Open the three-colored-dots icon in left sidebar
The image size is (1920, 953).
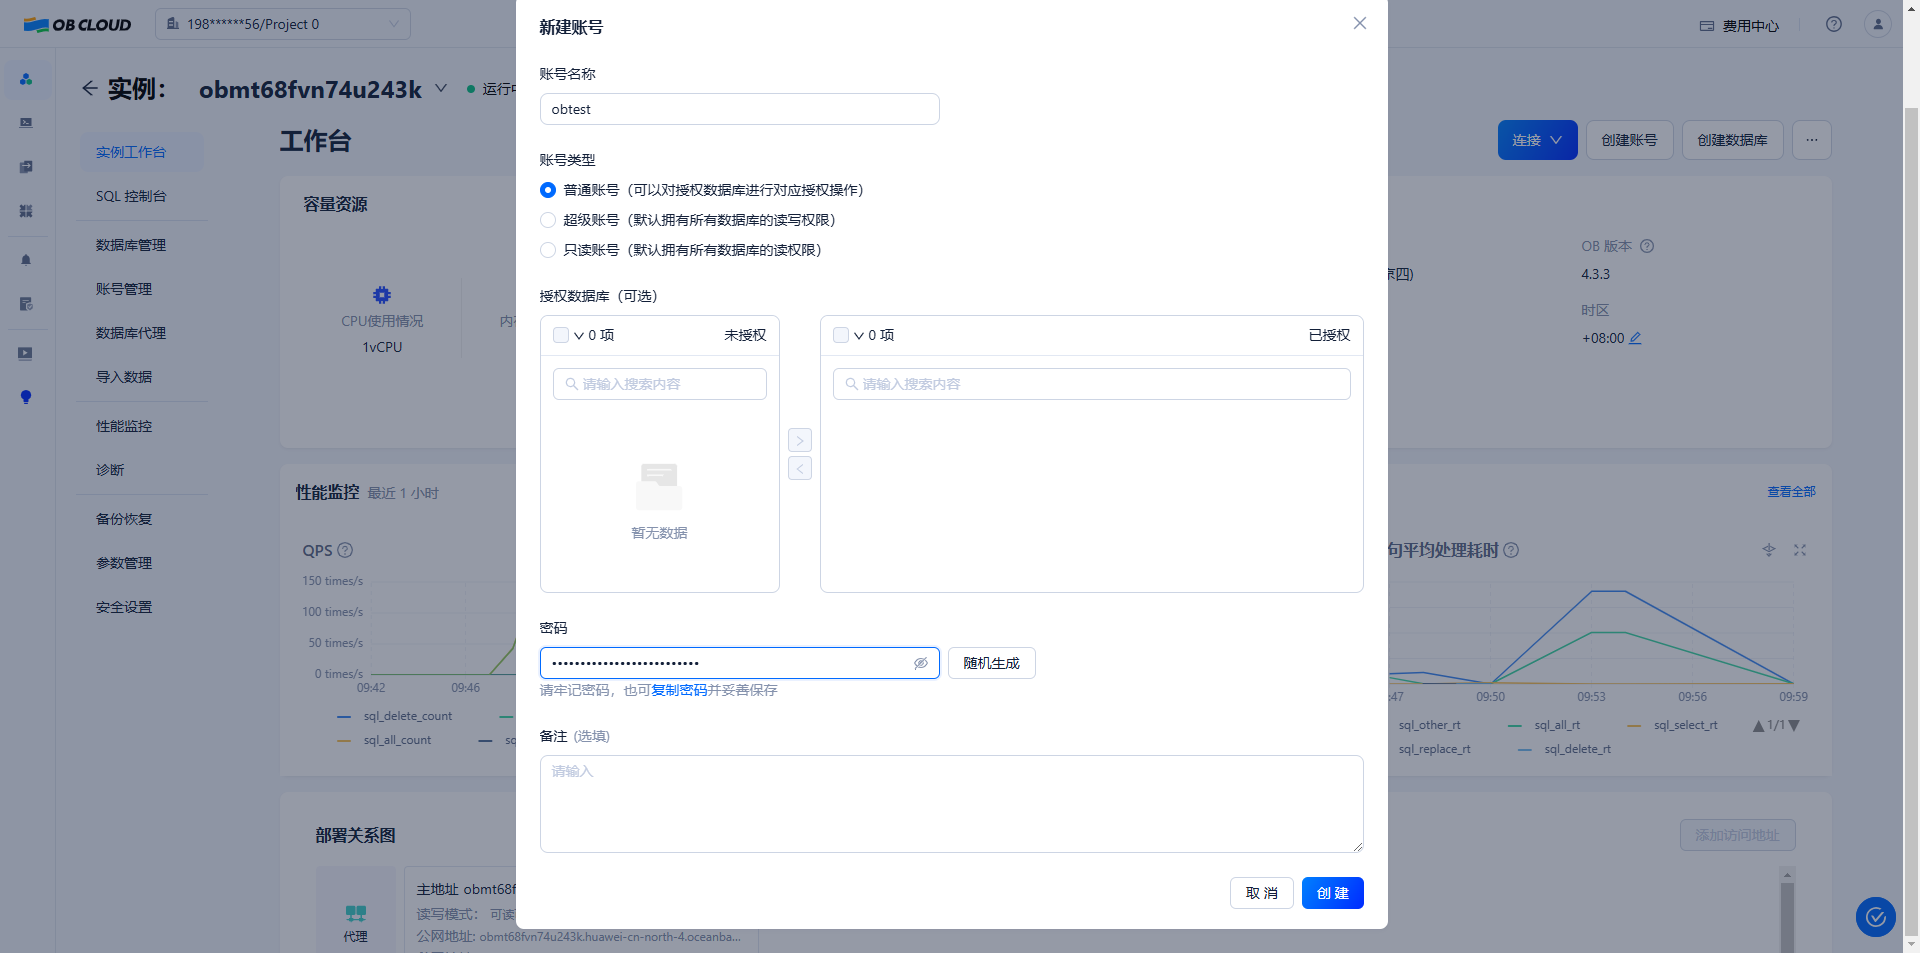[x=26, y=79]
